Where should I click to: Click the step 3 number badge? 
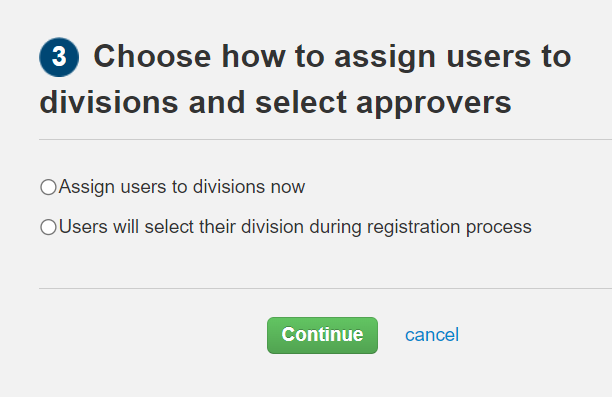pos(59,57)
